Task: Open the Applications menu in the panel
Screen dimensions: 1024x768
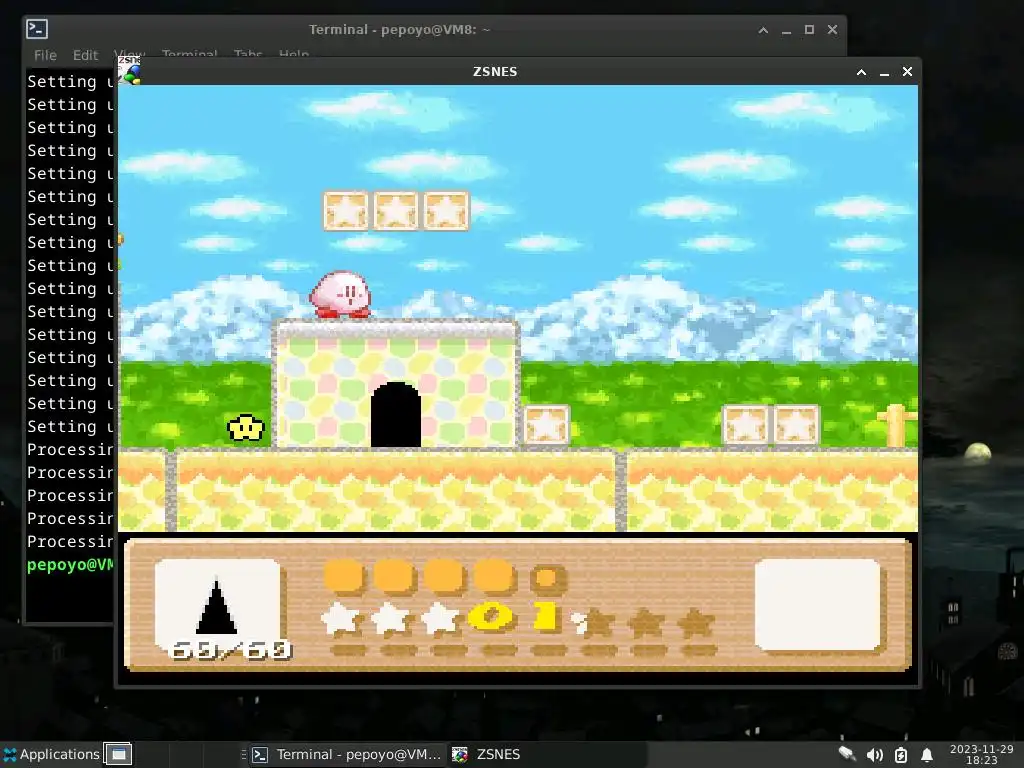Action: [51, 754]
